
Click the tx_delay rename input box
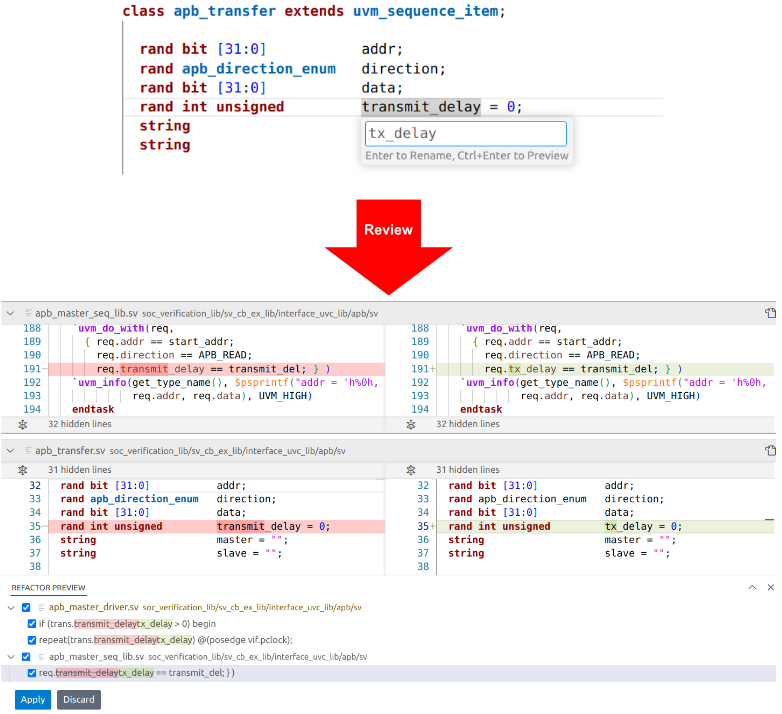(465, 134)
